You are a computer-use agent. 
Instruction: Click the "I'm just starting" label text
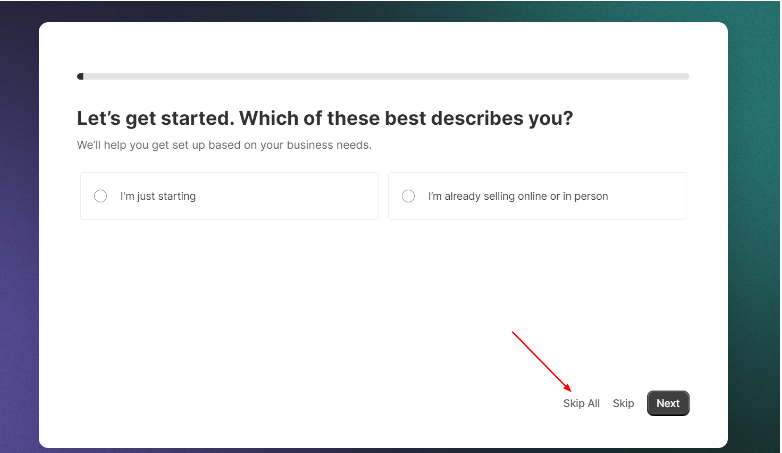pos(158,196)
